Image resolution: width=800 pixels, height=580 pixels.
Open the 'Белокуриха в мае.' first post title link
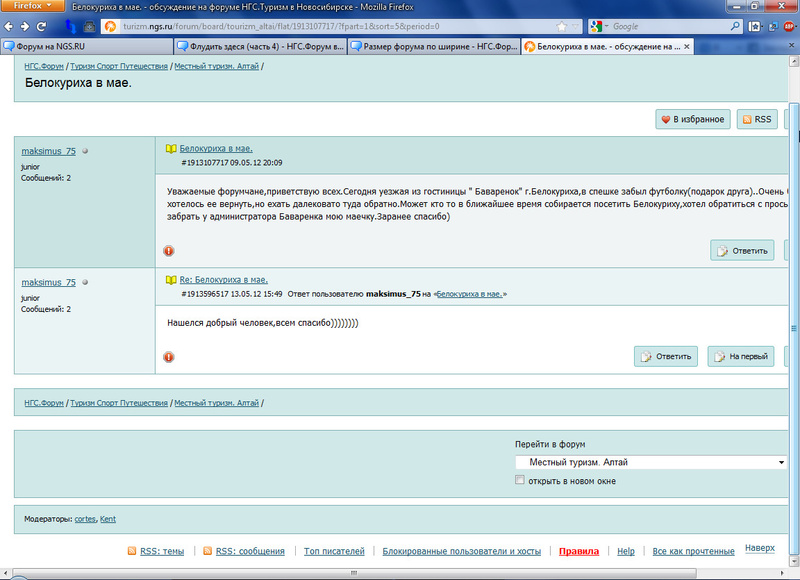[216, 148]
